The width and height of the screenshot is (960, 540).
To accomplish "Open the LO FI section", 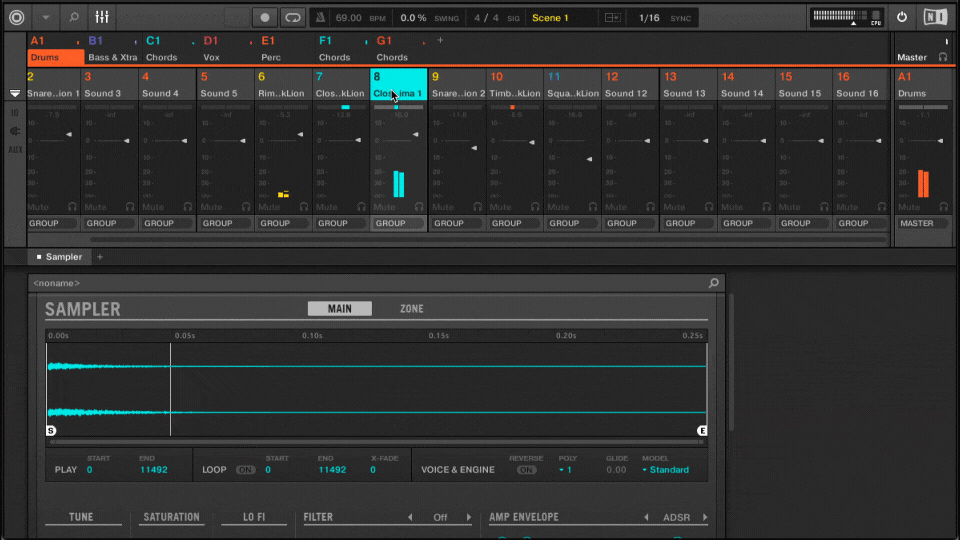I will pyautogui.click(x=254, y=517).
